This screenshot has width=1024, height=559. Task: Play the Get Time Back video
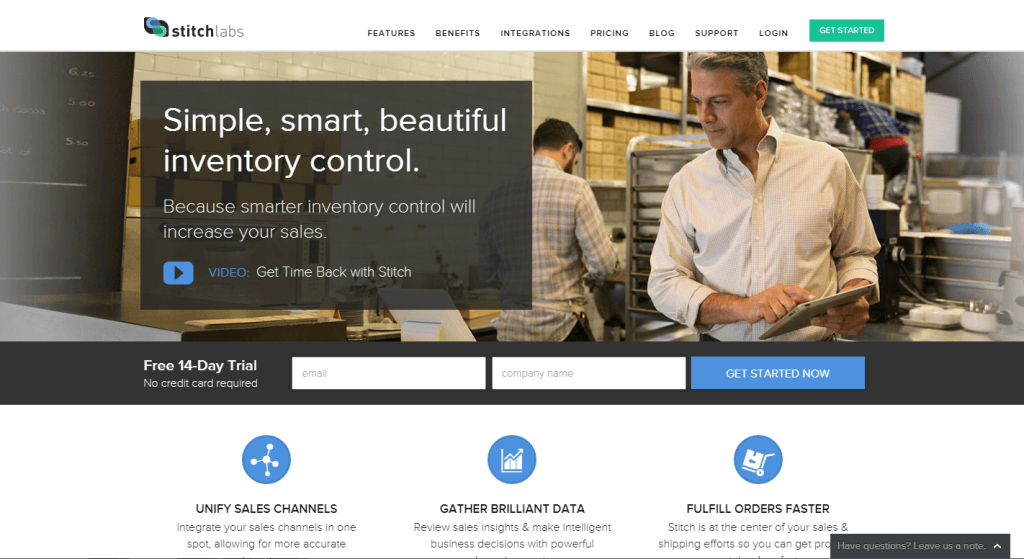[178, 273]
